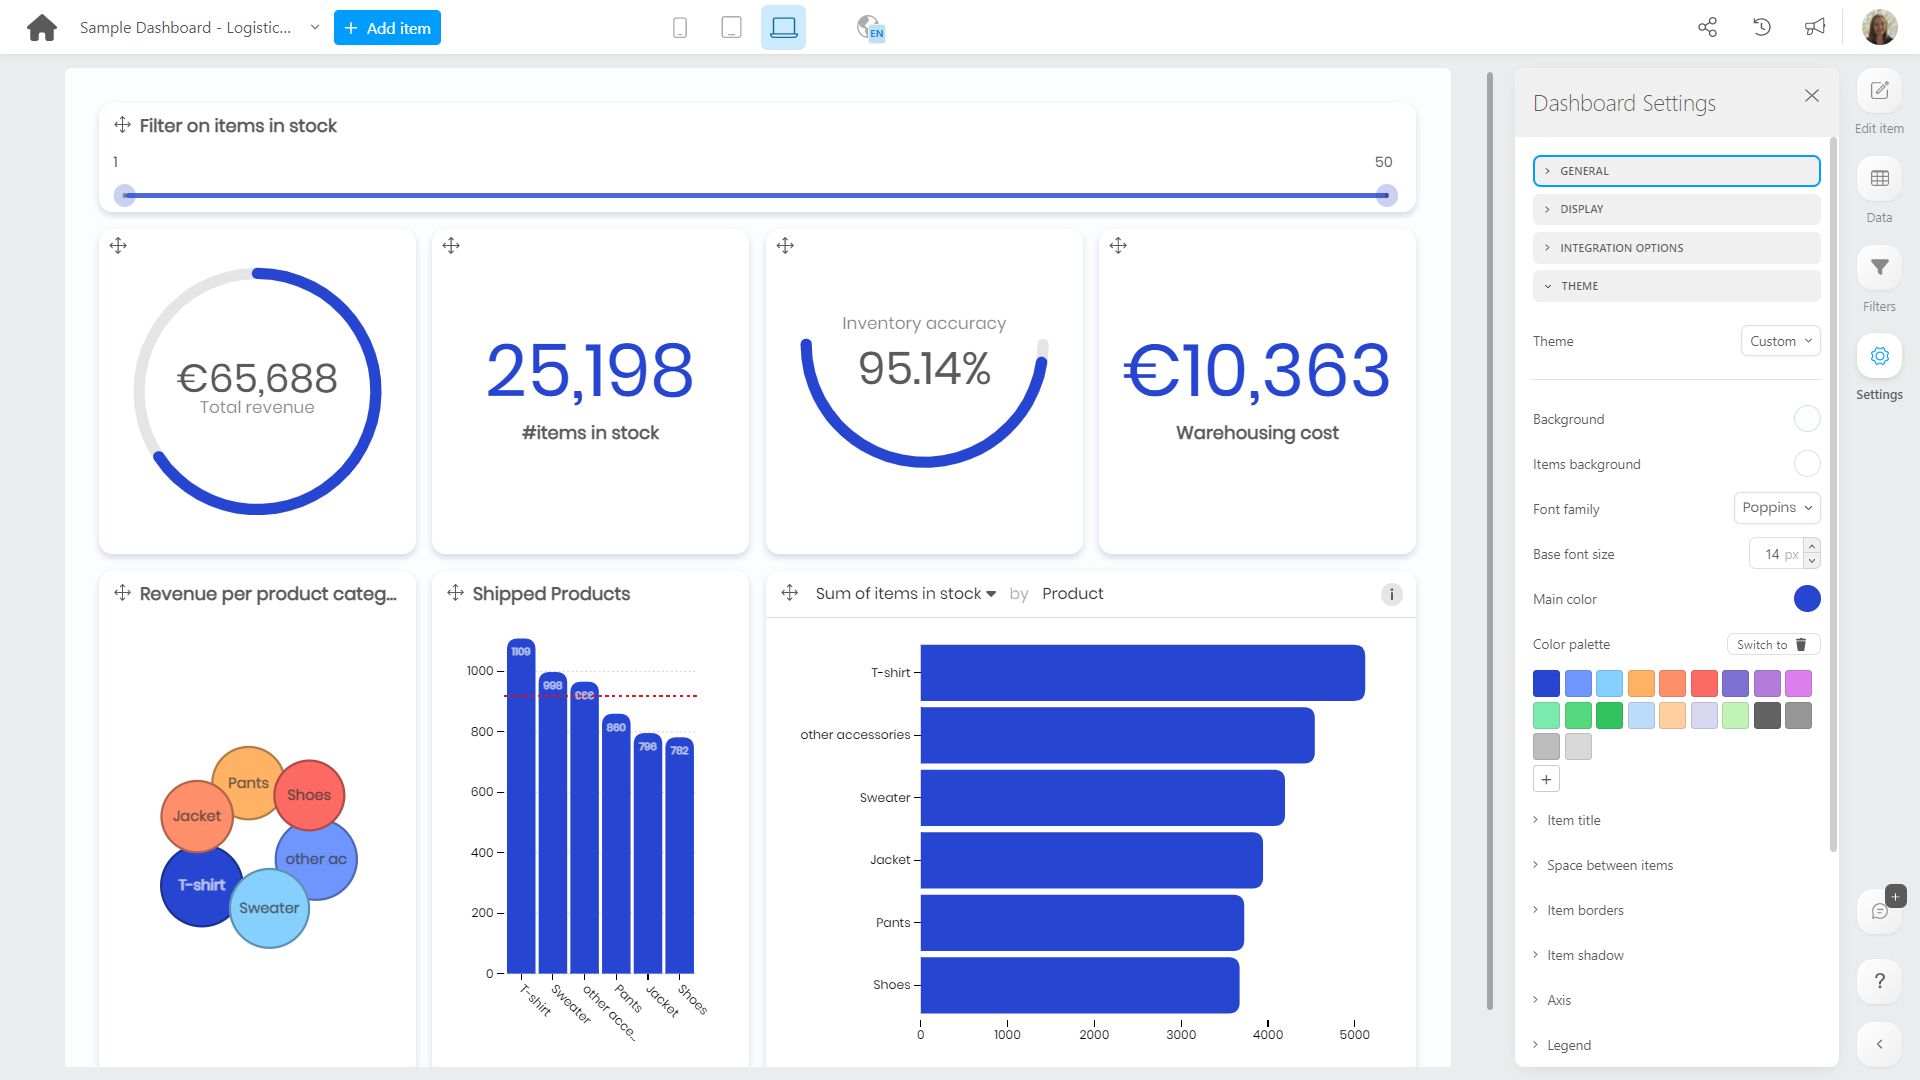Viewport: 1920px width, 1080px height.
Task: Switch to tablet device preview
Action: click(x=731, y=28)
